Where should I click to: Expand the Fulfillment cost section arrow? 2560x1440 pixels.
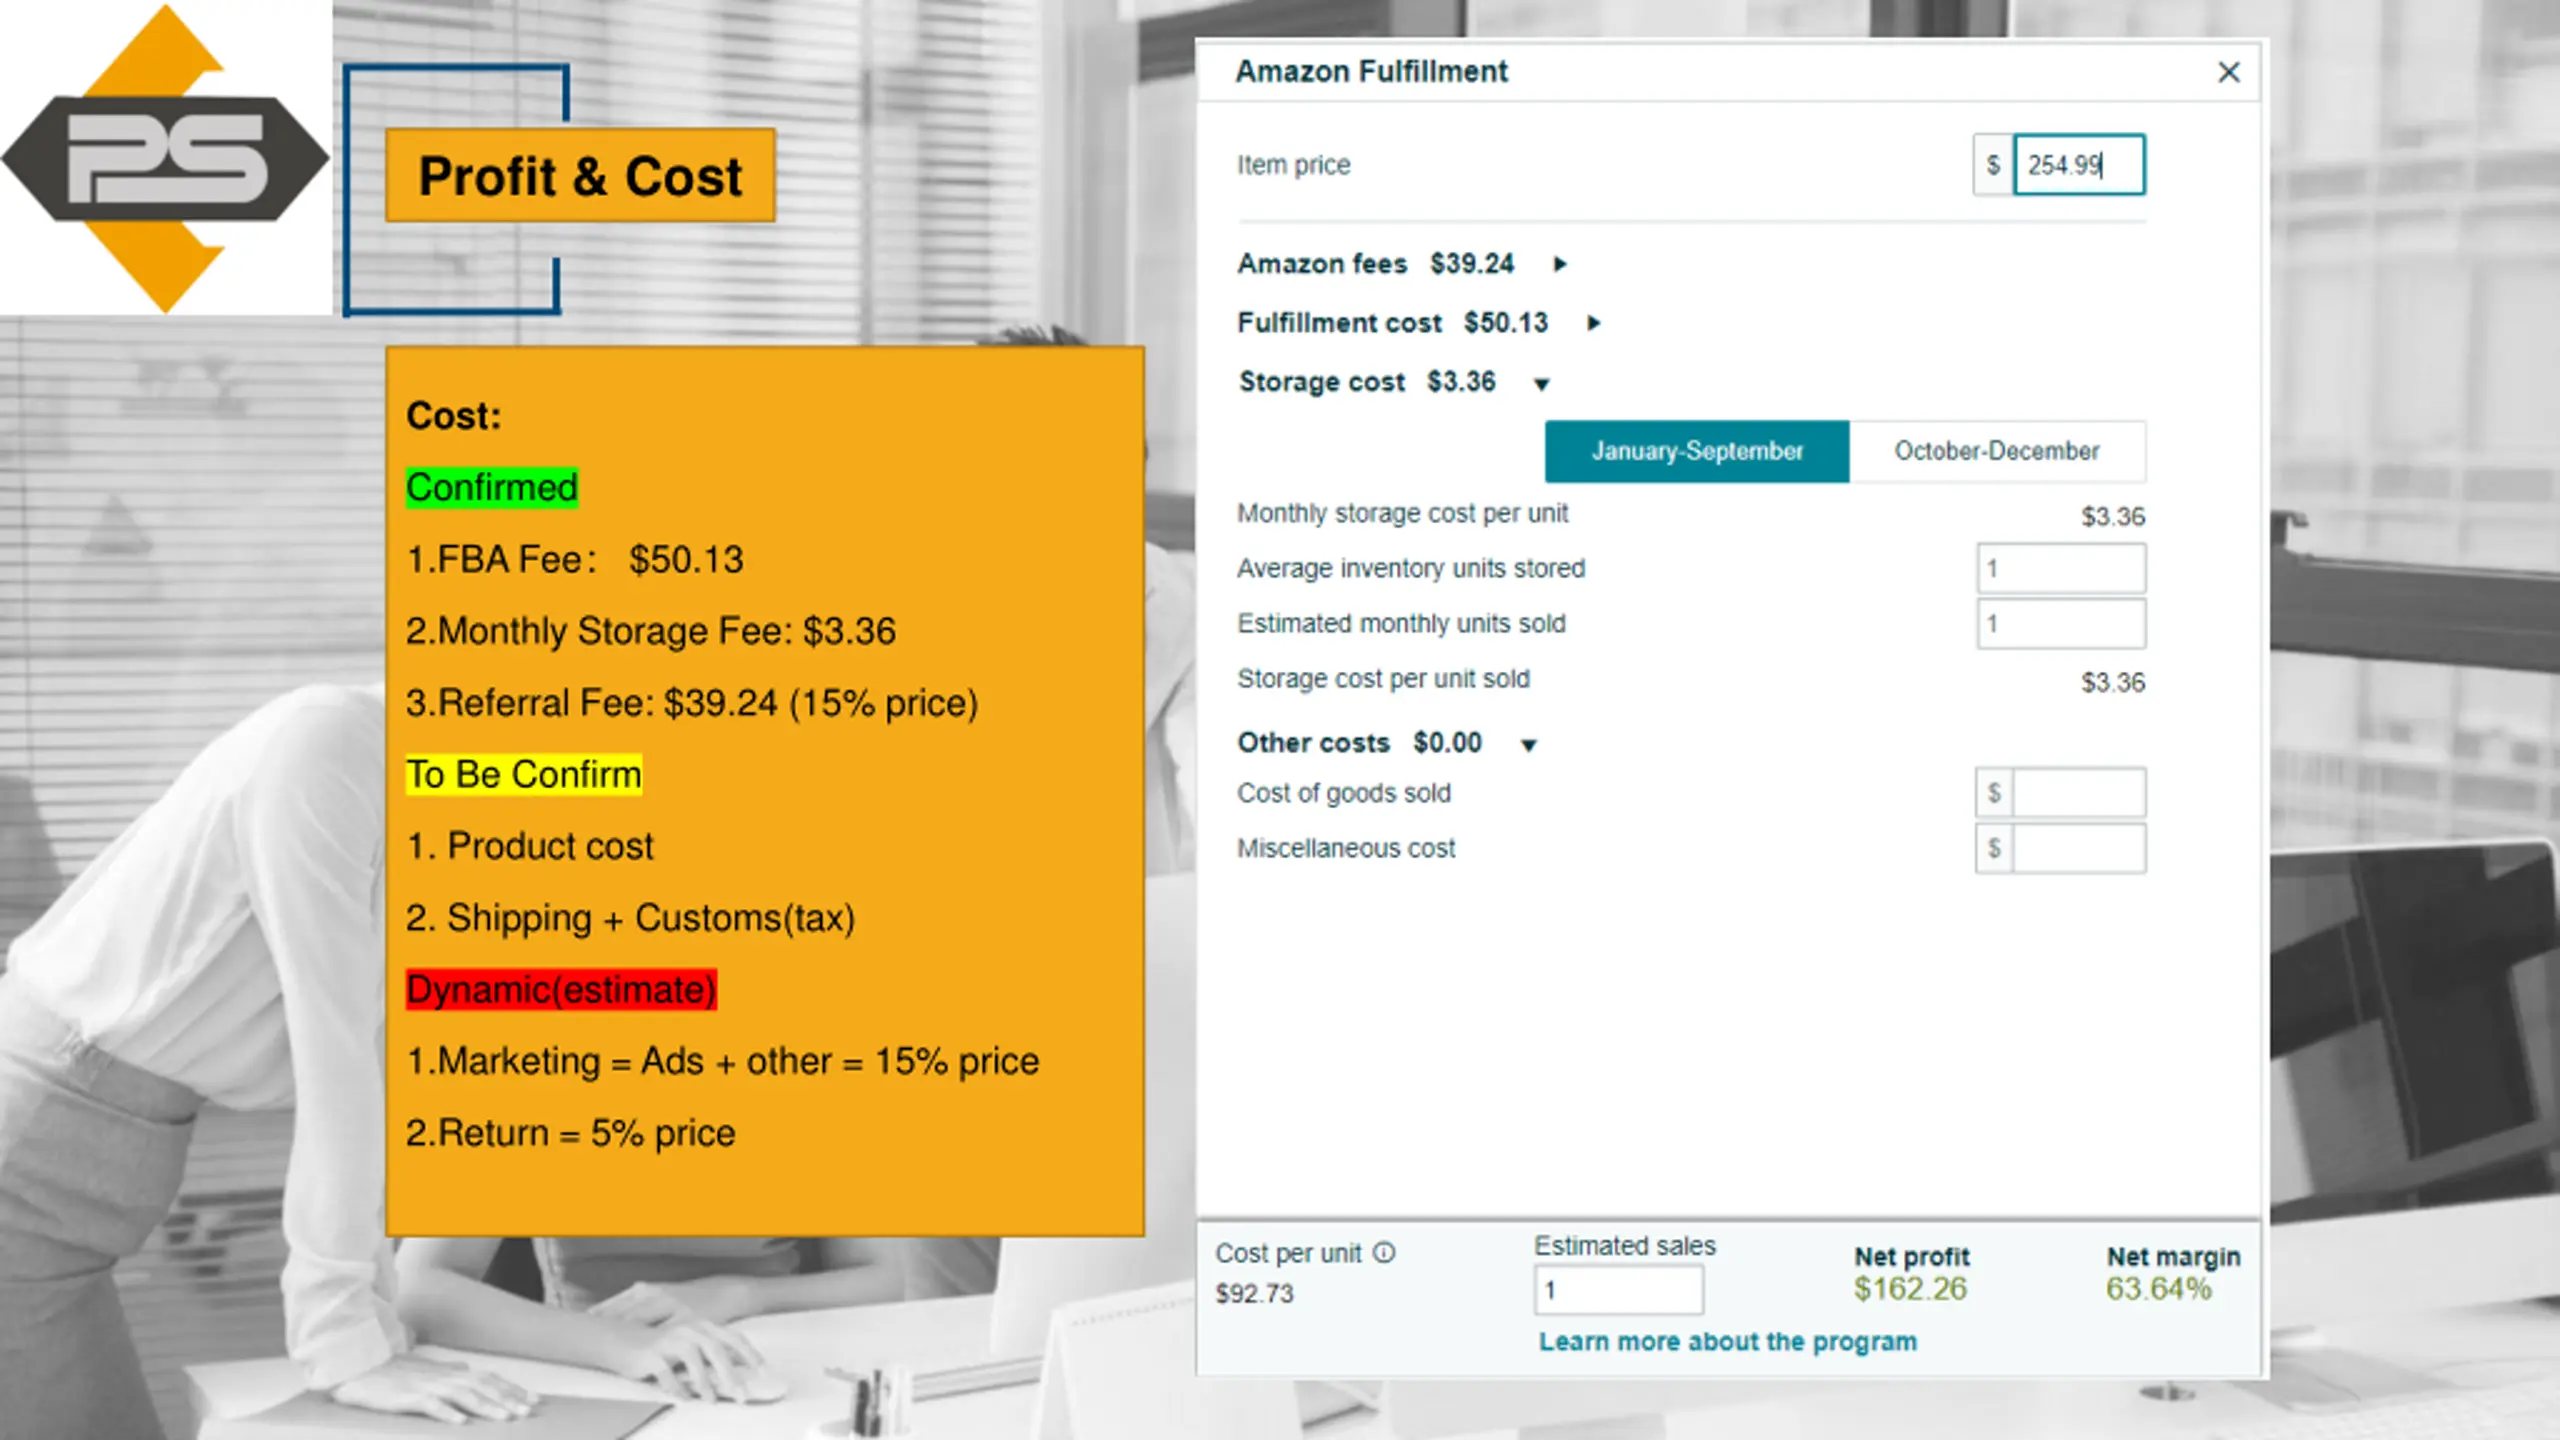coord(1594,323)
